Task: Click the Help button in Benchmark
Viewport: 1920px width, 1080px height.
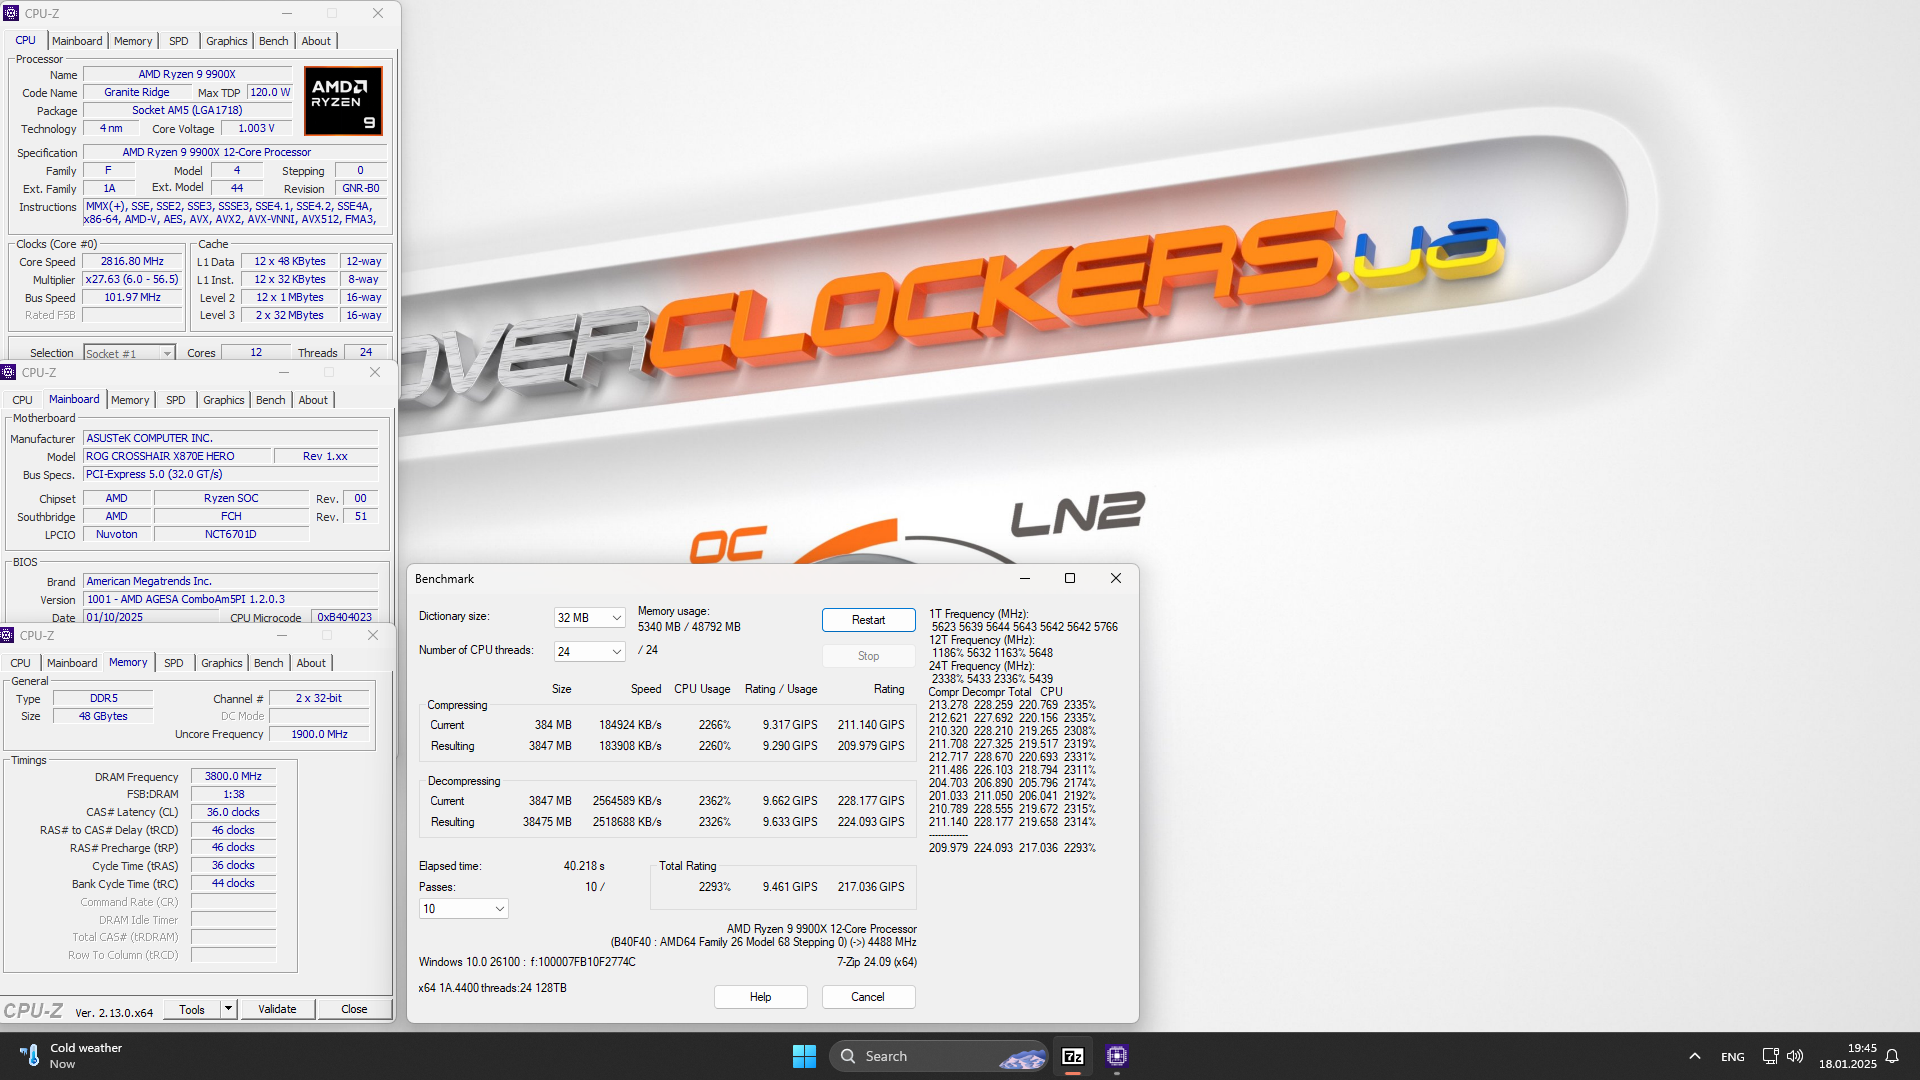Action: coord(761,997)
